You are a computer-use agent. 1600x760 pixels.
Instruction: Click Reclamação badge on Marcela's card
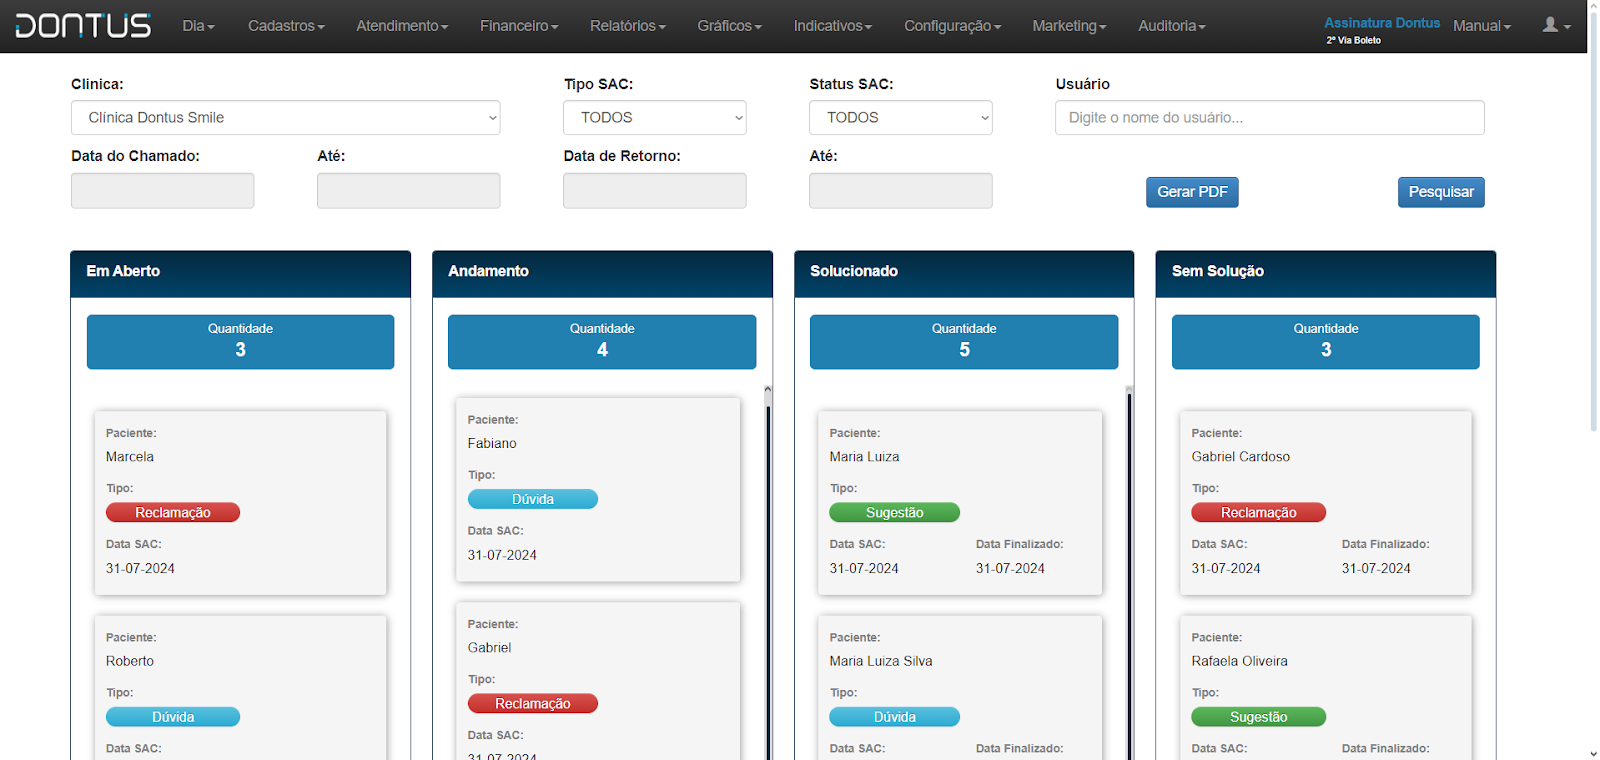click(x=173, y=512)
